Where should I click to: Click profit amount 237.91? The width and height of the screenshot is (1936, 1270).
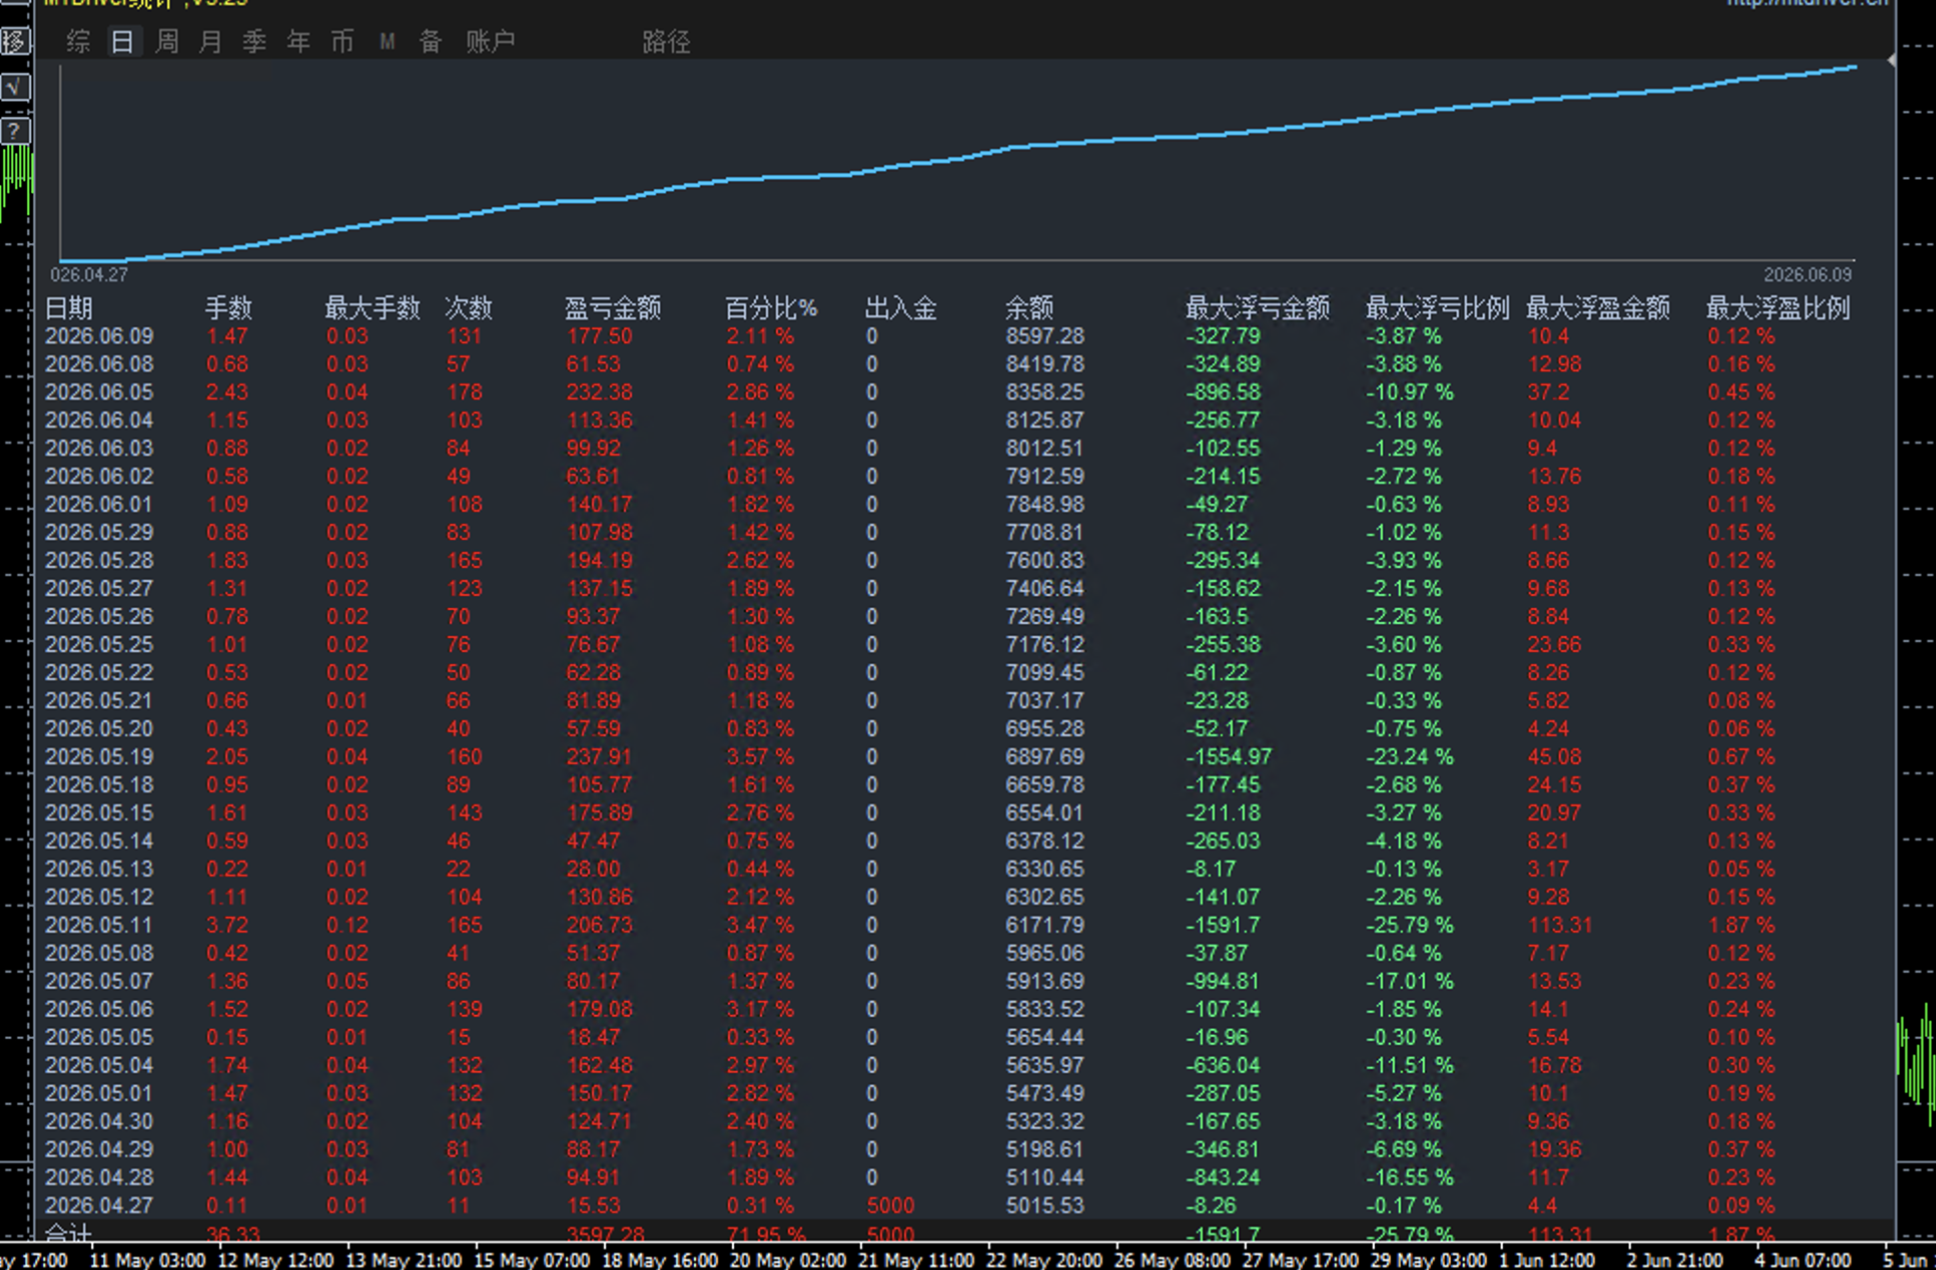599,757
